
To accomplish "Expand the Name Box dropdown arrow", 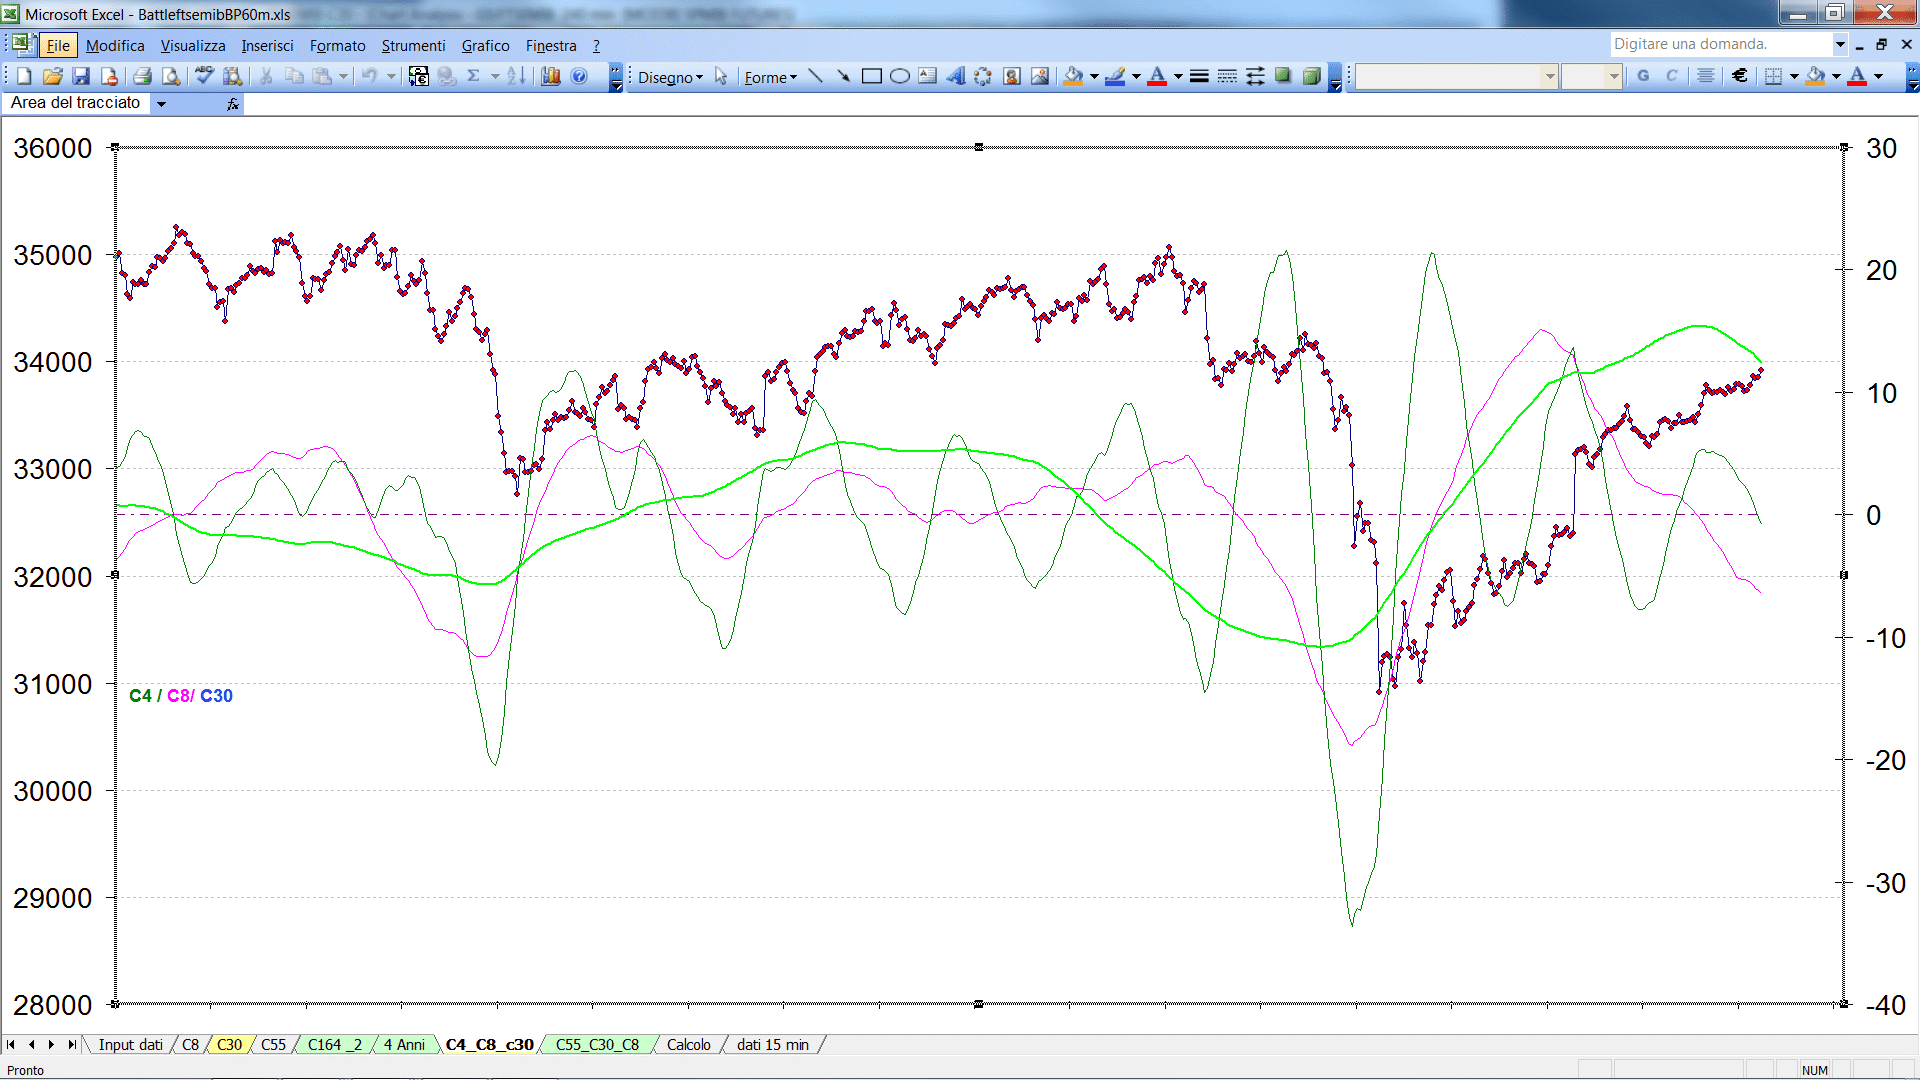I will 161,103.
